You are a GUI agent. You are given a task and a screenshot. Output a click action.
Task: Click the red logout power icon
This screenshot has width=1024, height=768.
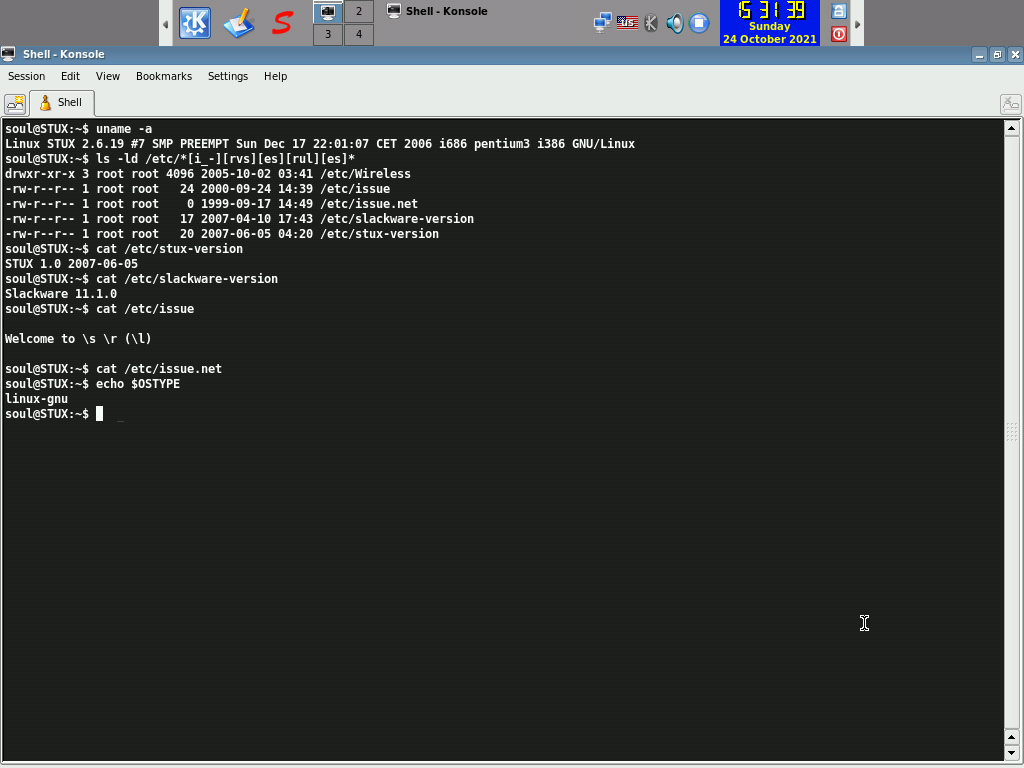[839, 34]
